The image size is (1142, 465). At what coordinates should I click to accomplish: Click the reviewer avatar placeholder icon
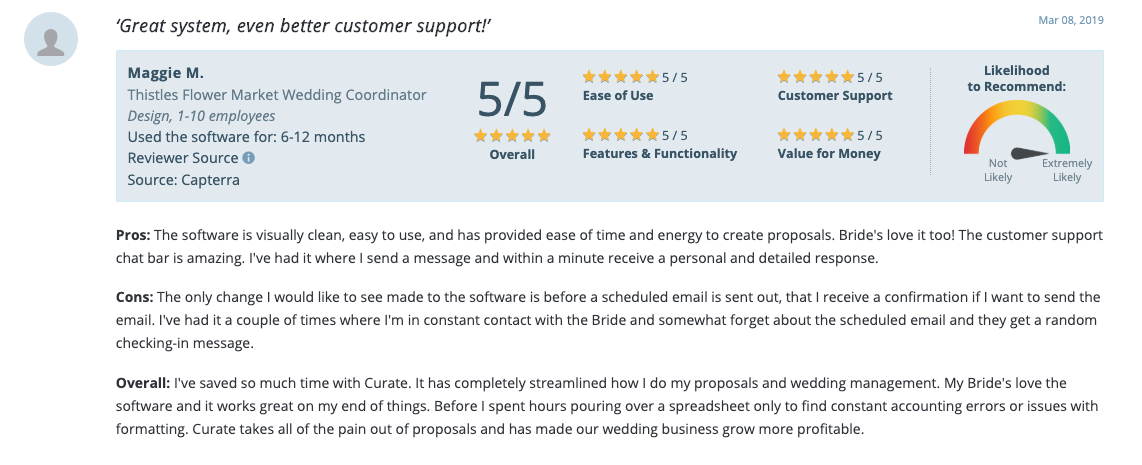point(51,39)
